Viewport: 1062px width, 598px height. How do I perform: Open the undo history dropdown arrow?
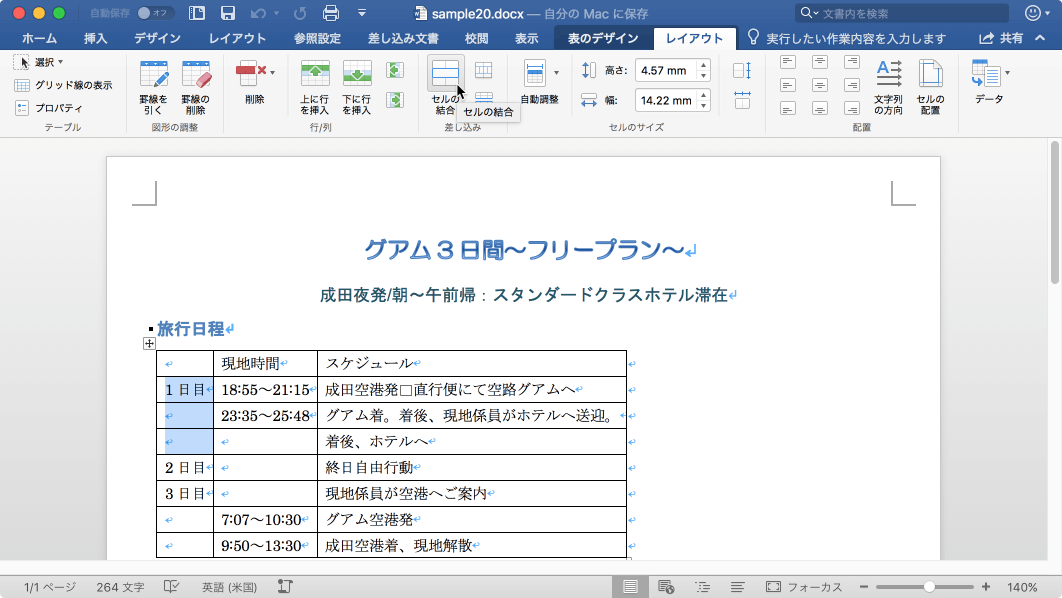coord(276,13)
